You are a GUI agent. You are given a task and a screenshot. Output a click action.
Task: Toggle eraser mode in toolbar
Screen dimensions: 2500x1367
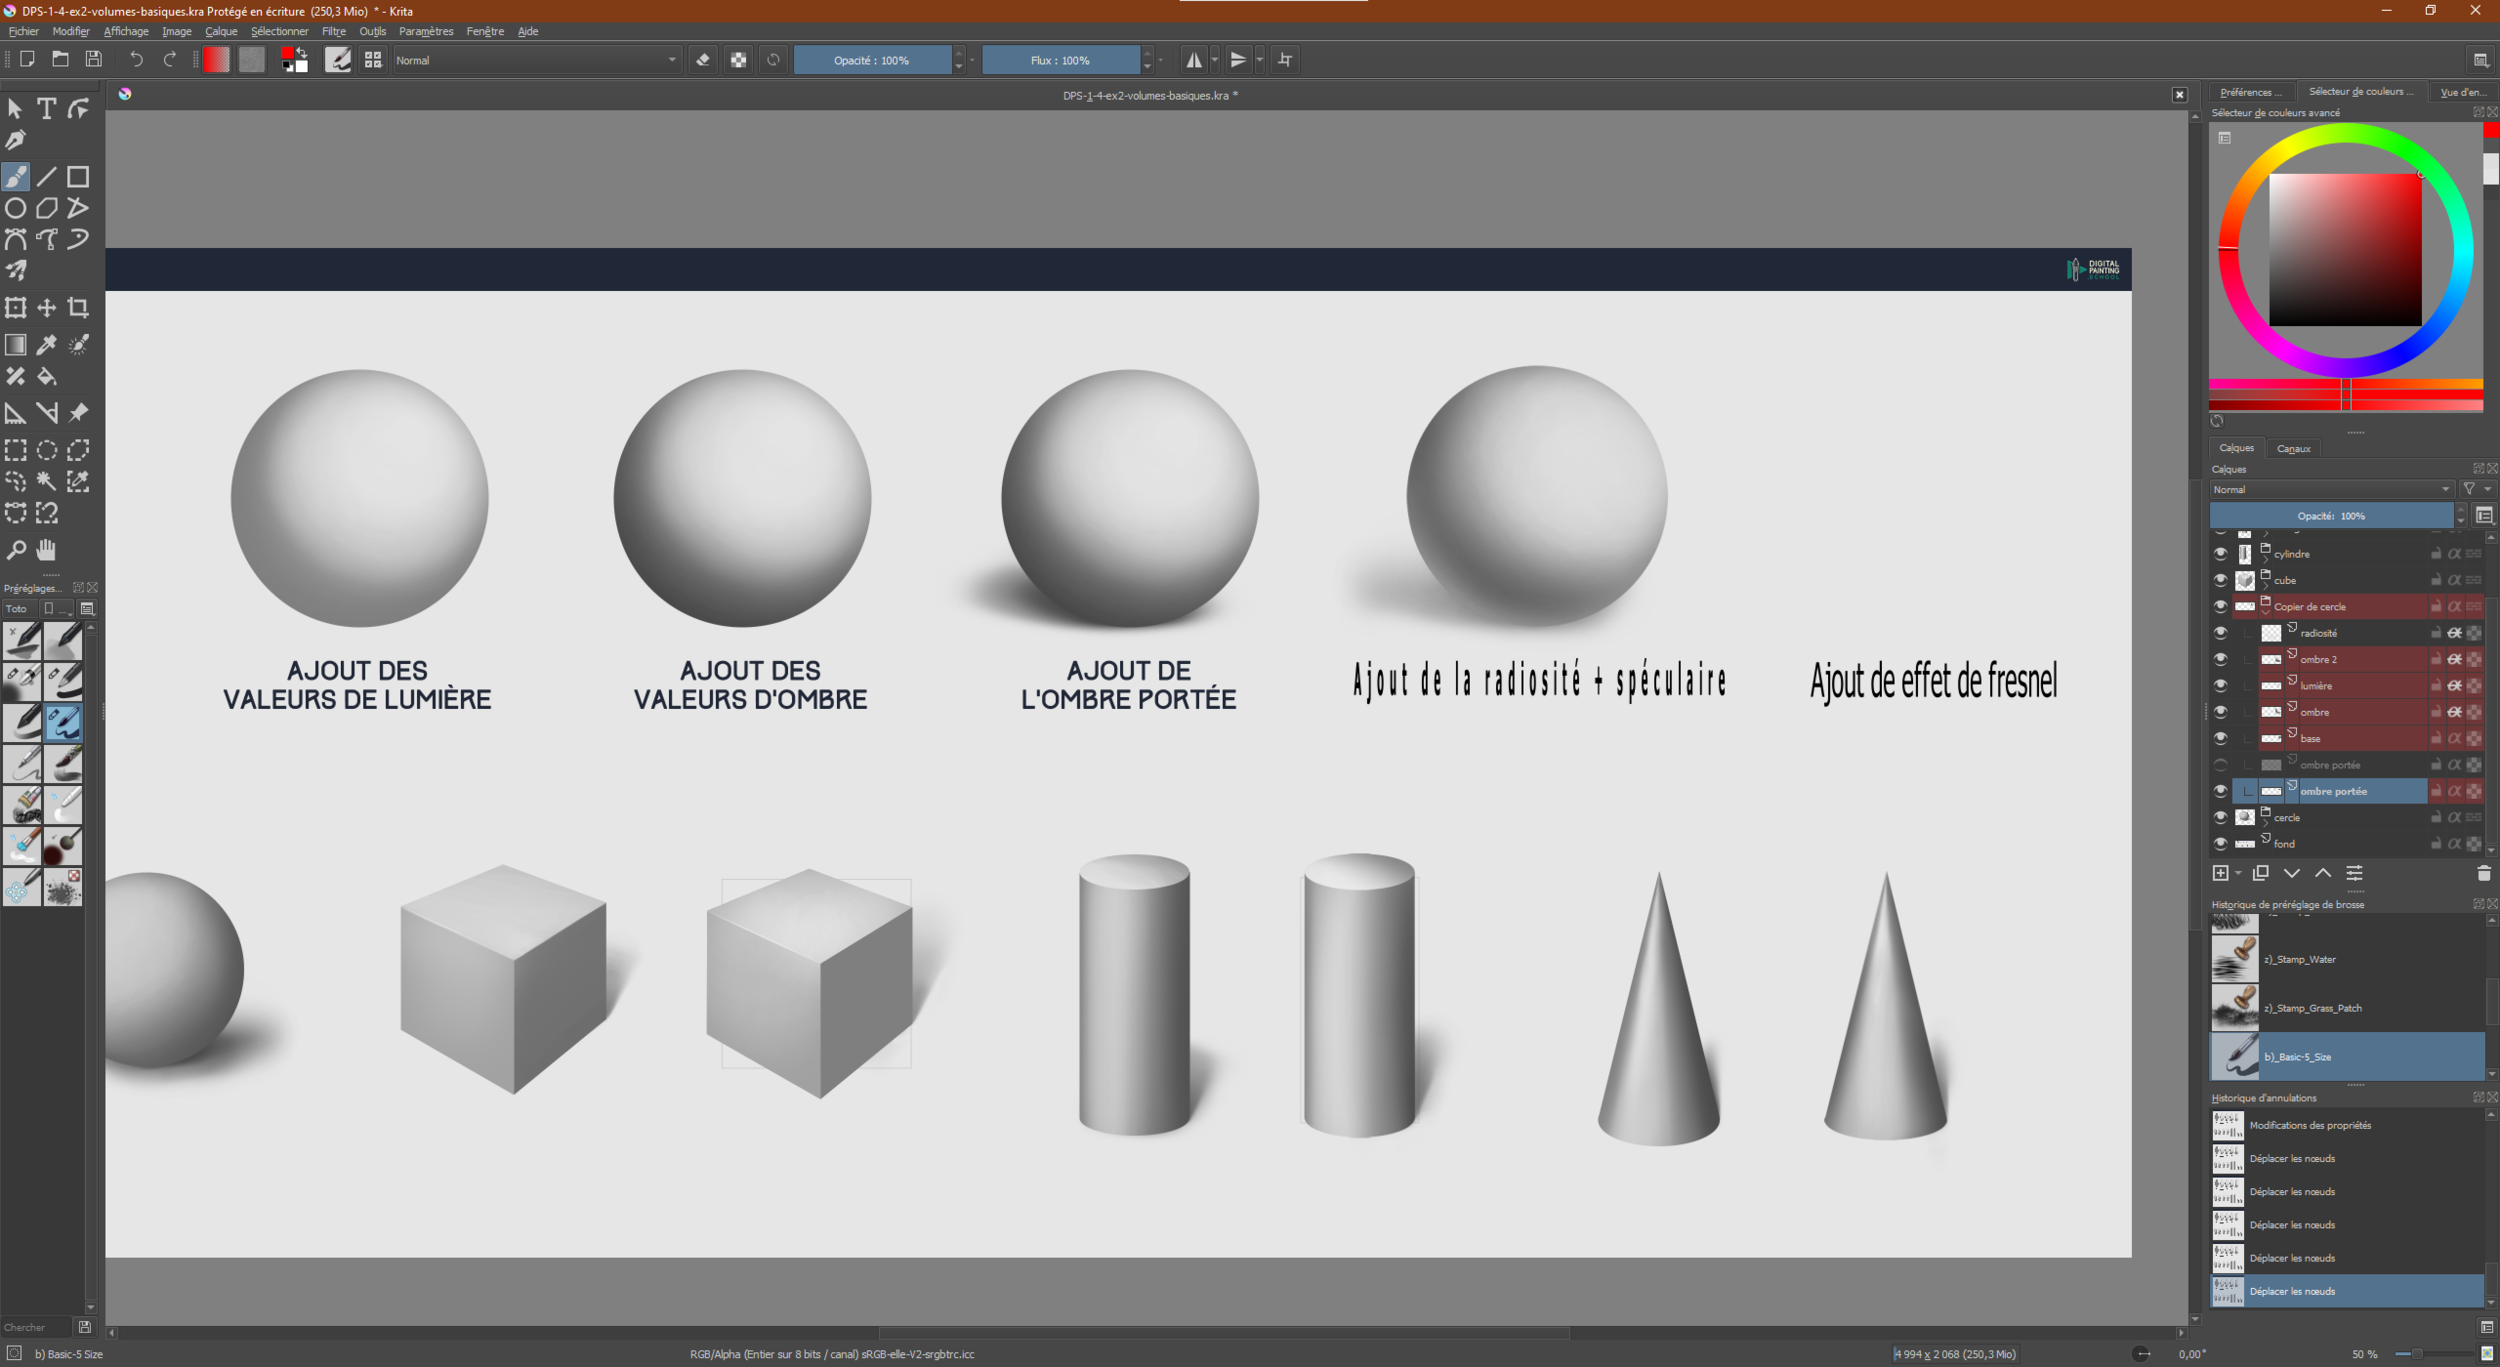pyautogui.click(x=703, y=60)
